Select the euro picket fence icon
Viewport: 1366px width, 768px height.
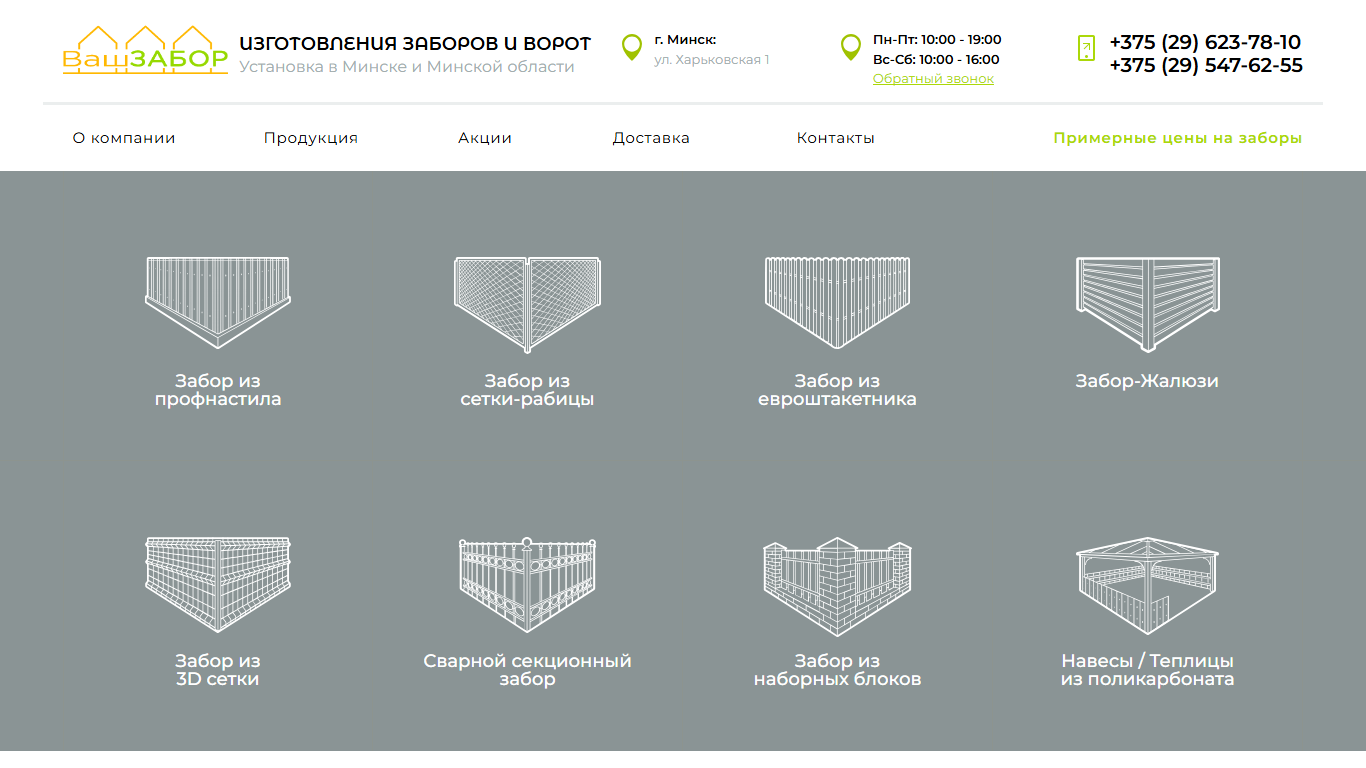[x=837, y=301]
